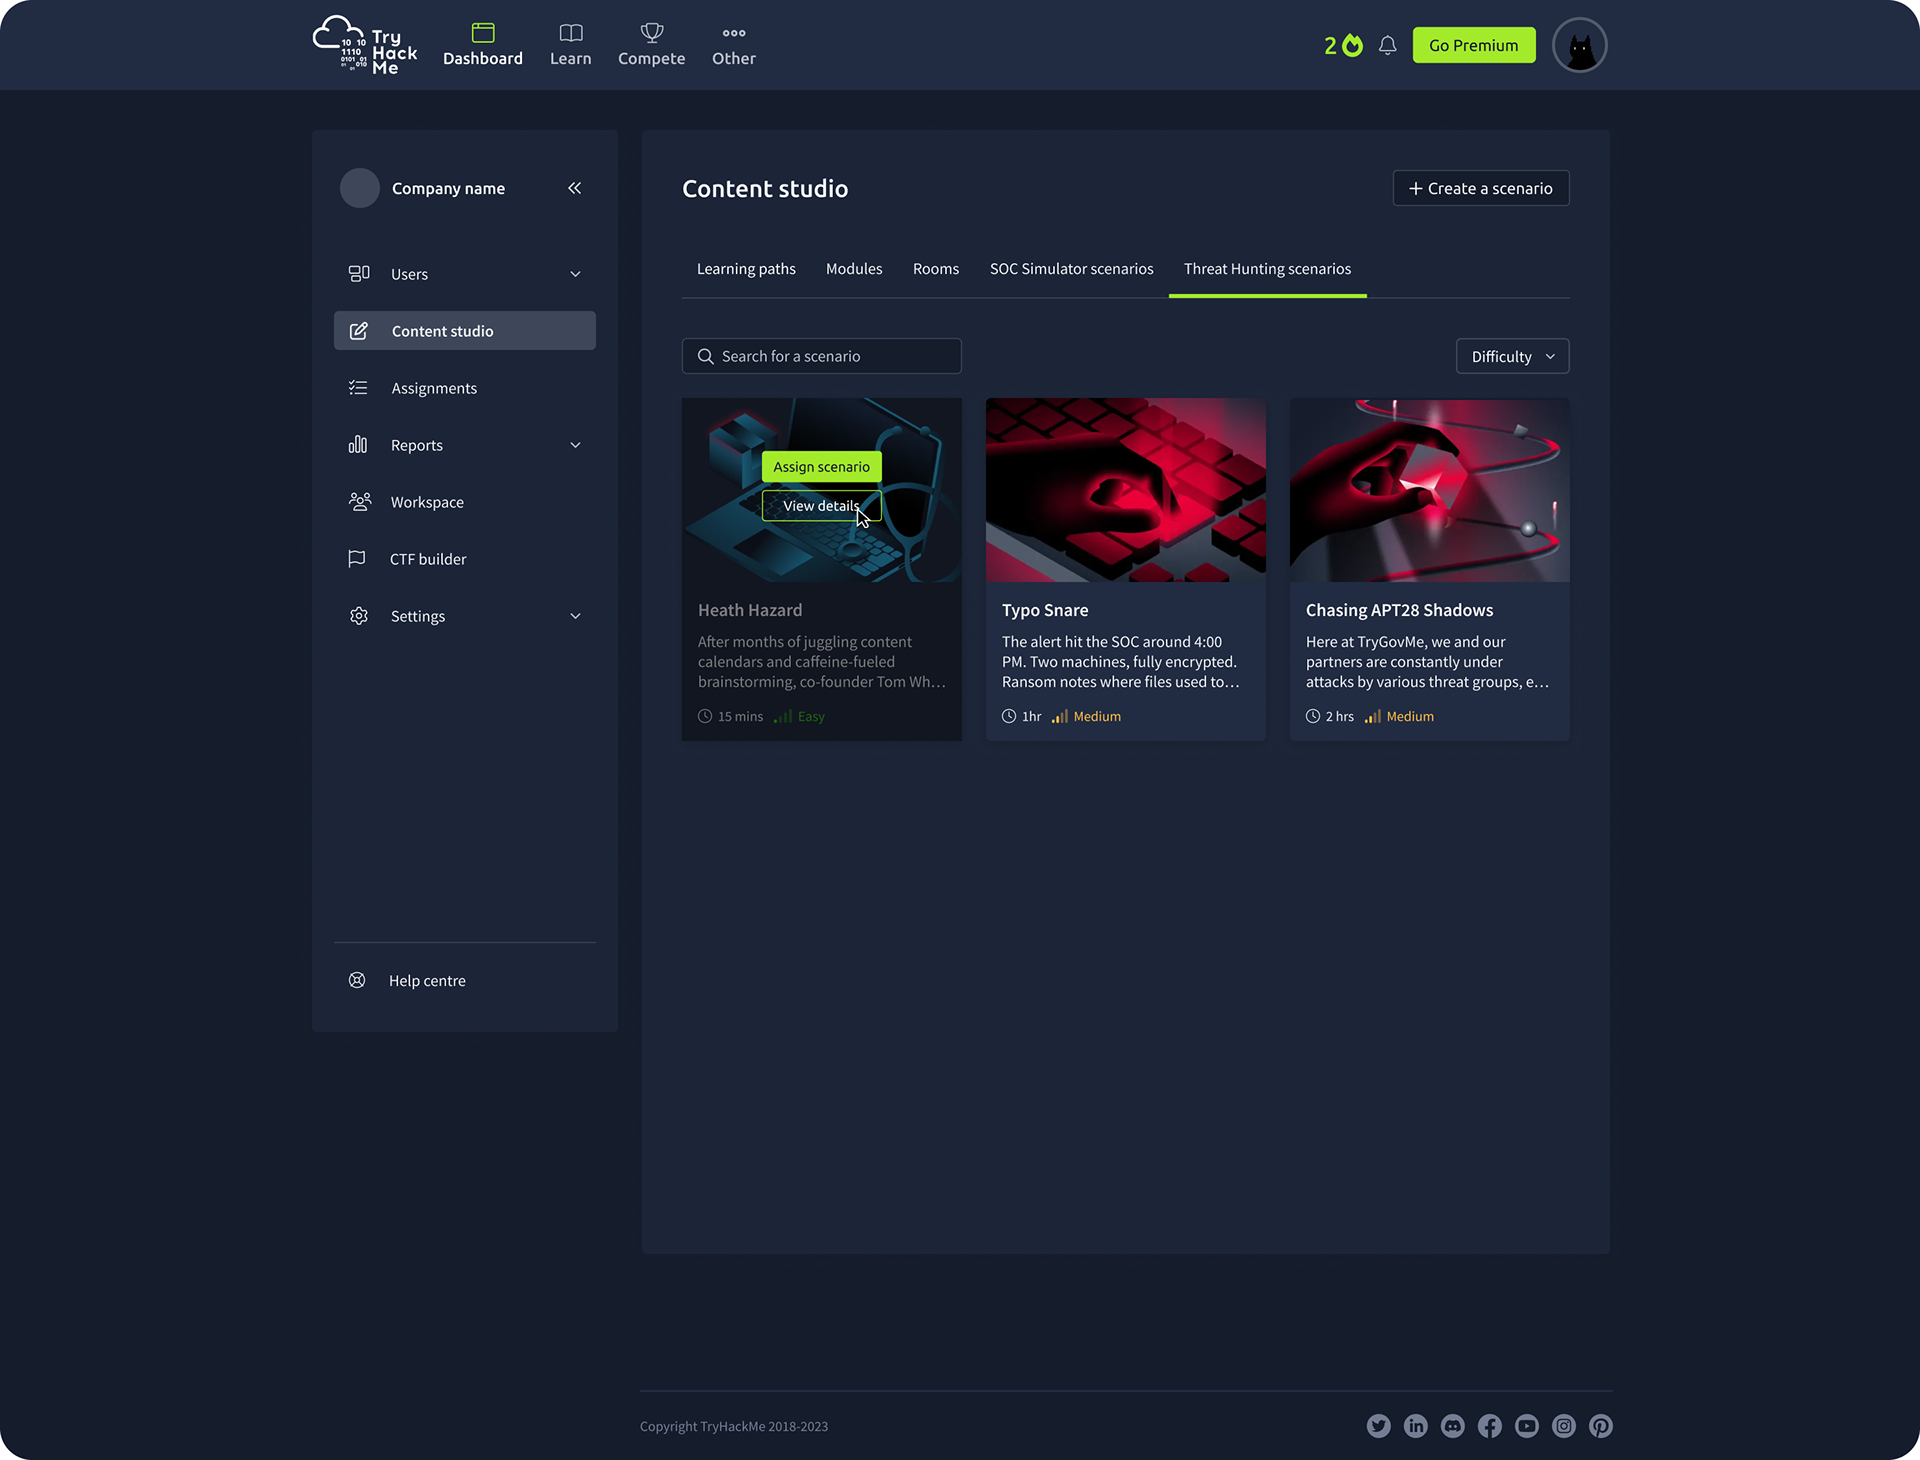
Task: Open the Difficulty filter dropdown
Action: click(x=1512, y=356)
